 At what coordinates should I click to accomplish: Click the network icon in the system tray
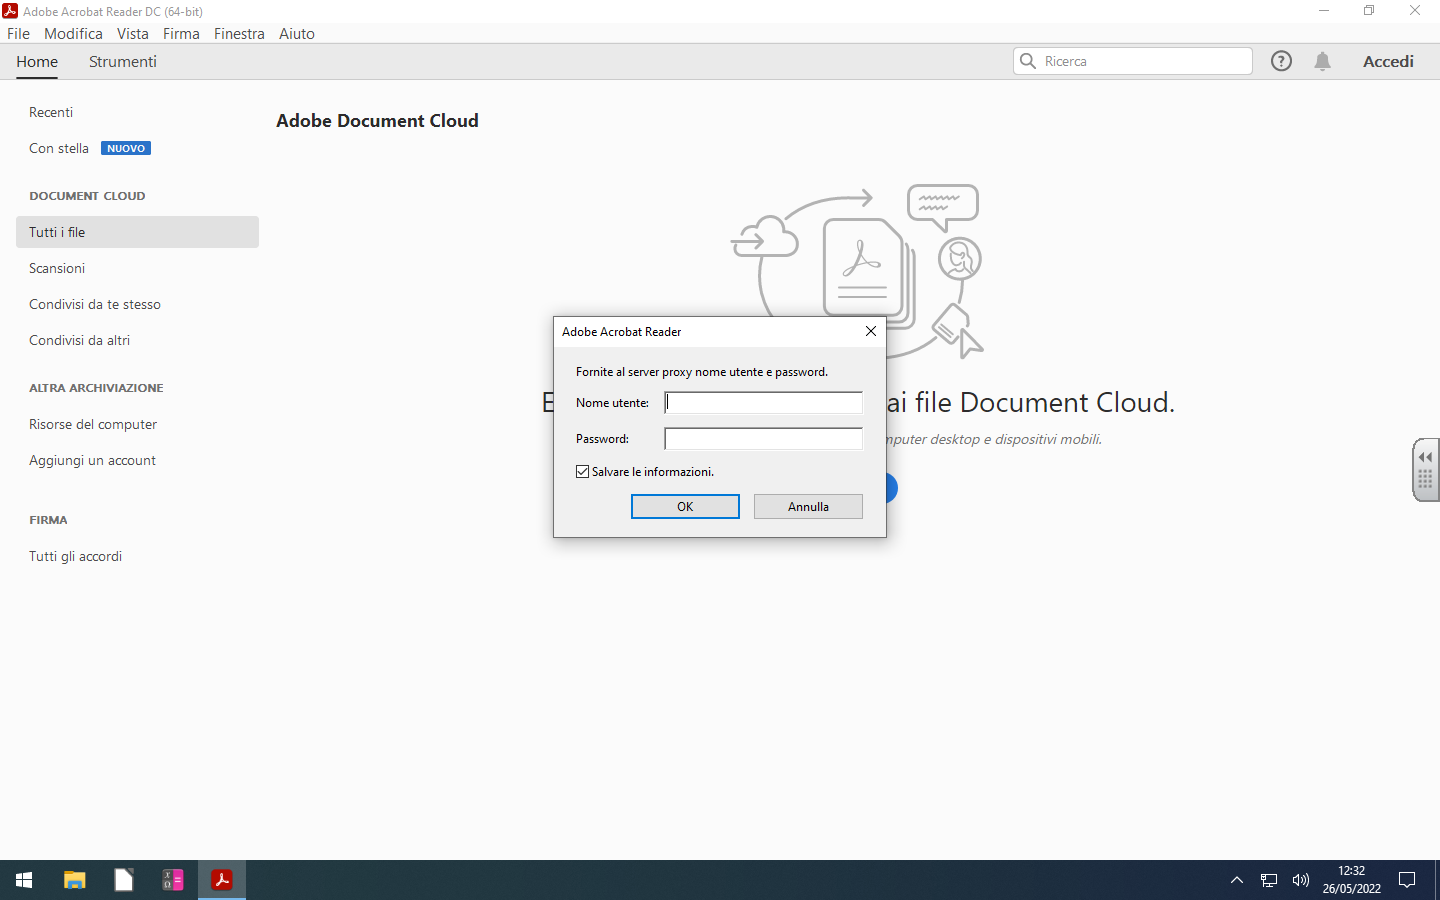(1268, 880)
